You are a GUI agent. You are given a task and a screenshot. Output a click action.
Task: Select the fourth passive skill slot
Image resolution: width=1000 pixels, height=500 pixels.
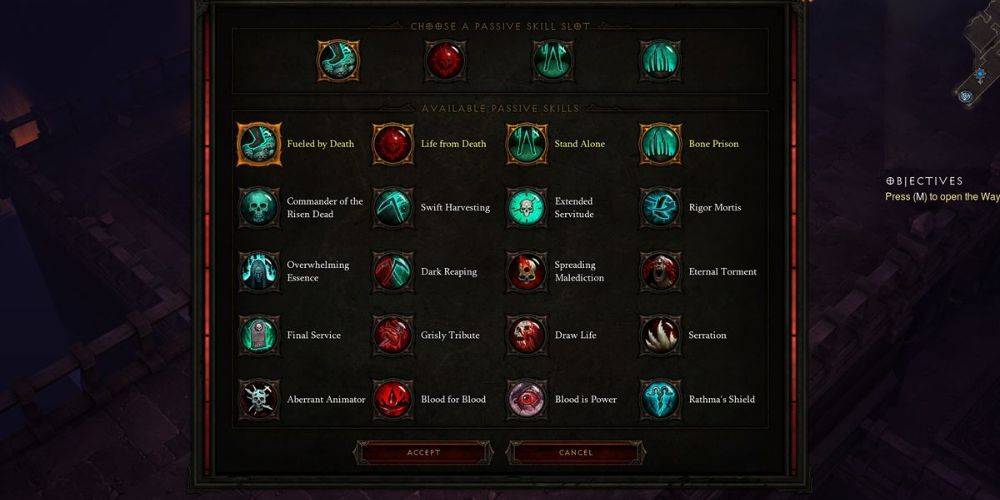(661, 61)
